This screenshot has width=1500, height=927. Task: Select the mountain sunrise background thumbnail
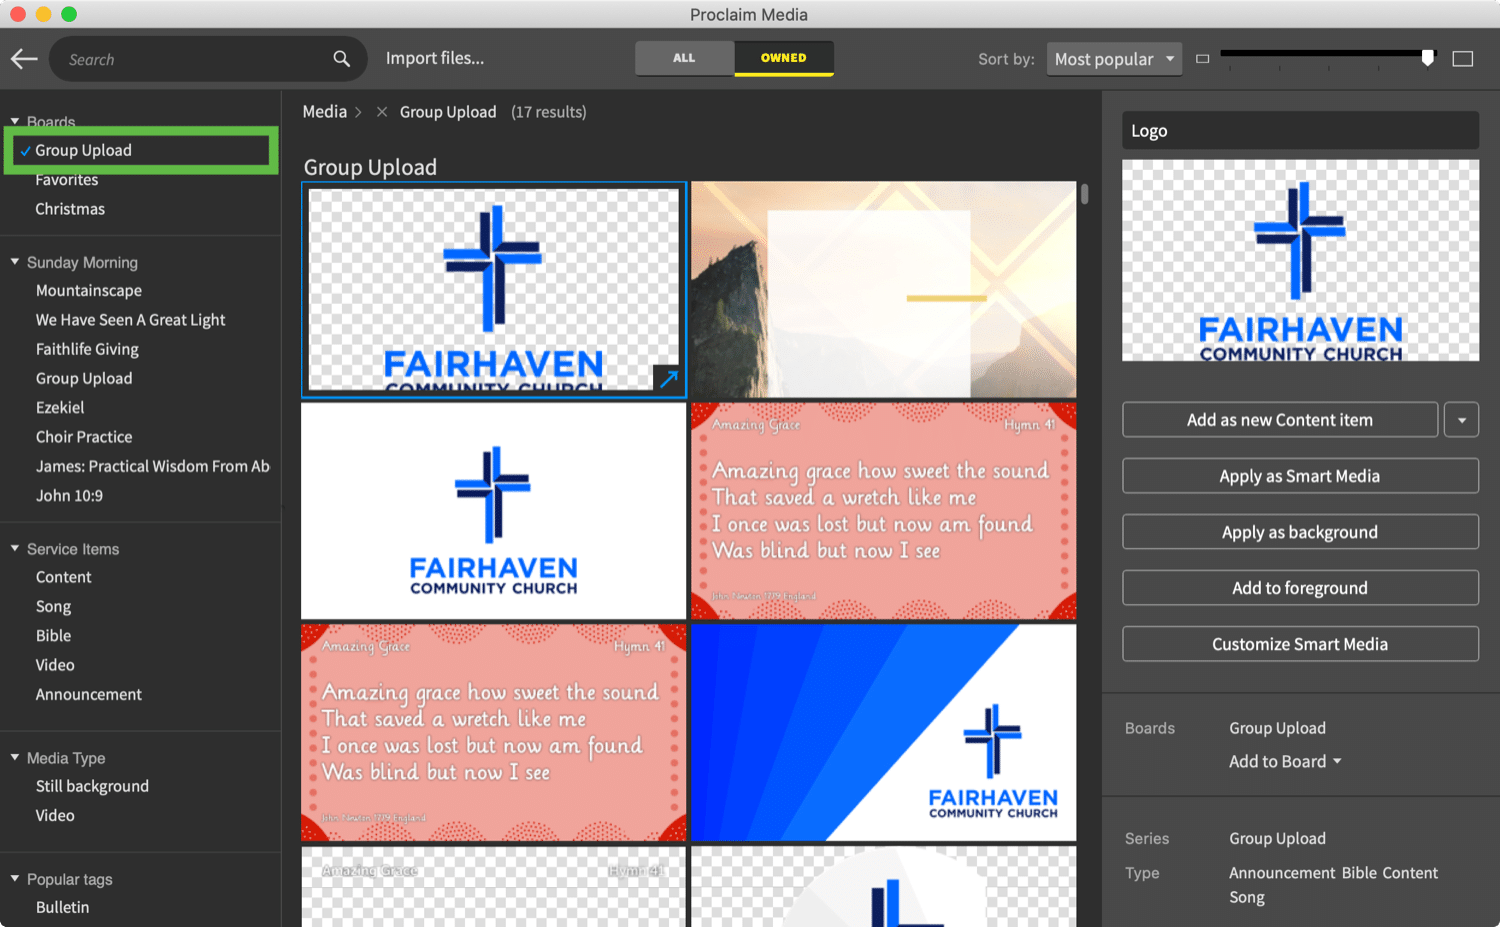coord(884,290)
